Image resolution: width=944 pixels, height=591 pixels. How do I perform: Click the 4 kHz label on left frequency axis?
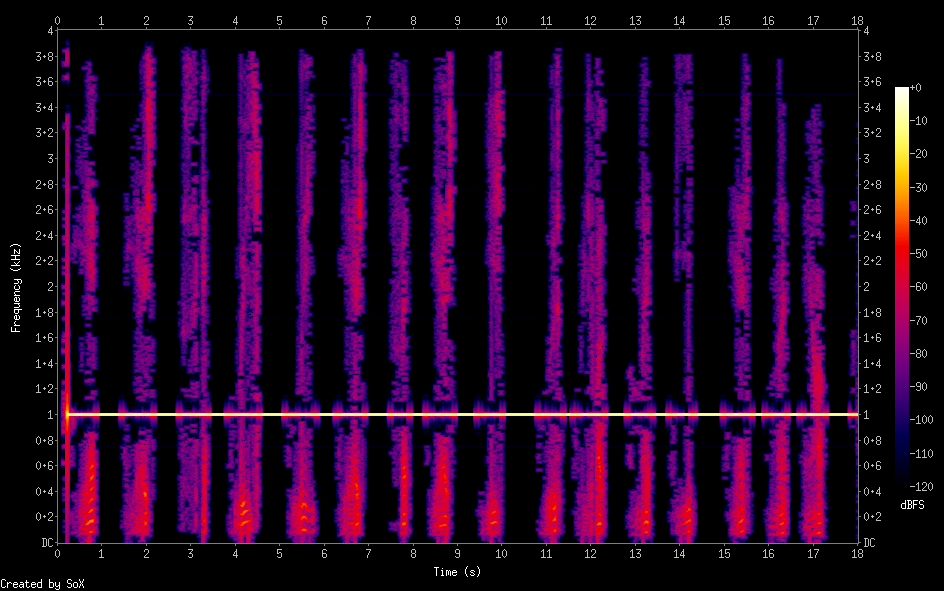(x=48, y=30)
